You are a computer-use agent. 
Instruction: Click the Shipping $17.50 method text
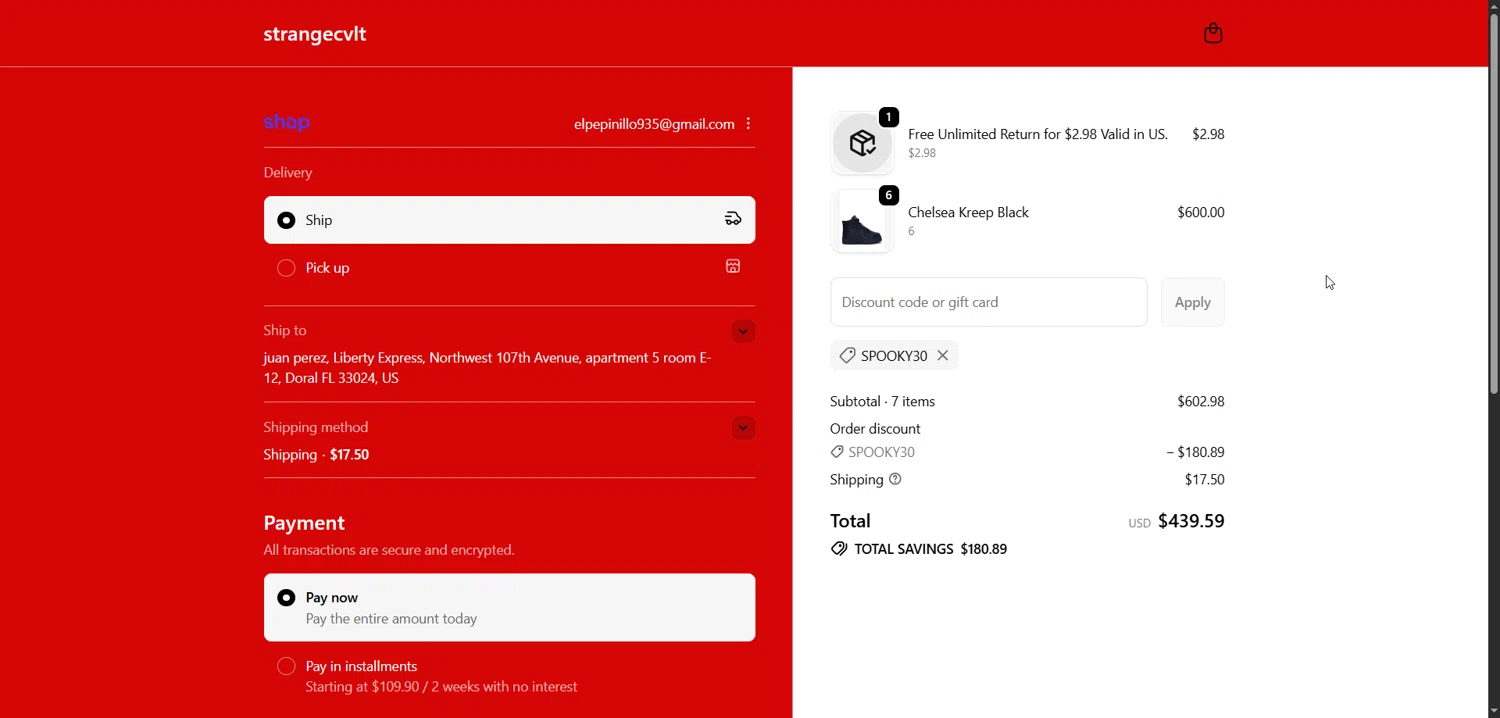coord(316,454)
